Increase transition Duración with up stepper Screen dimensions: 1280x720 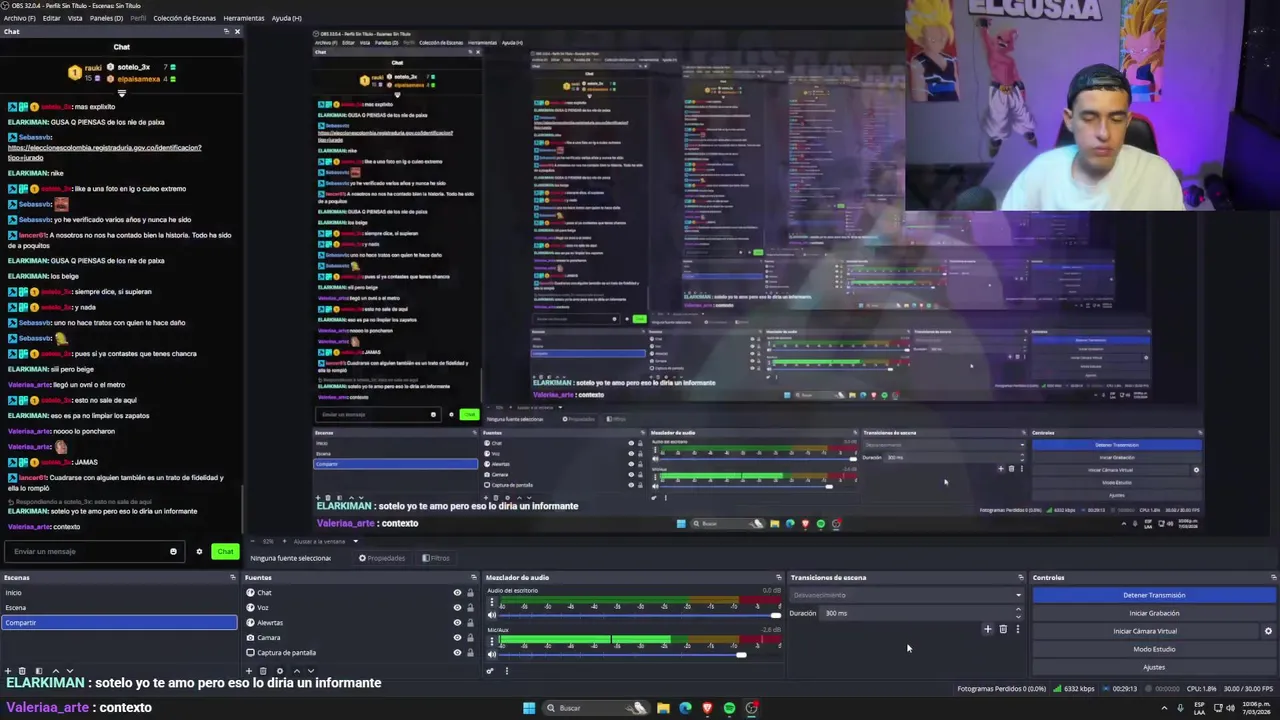tap(1018, 610)
